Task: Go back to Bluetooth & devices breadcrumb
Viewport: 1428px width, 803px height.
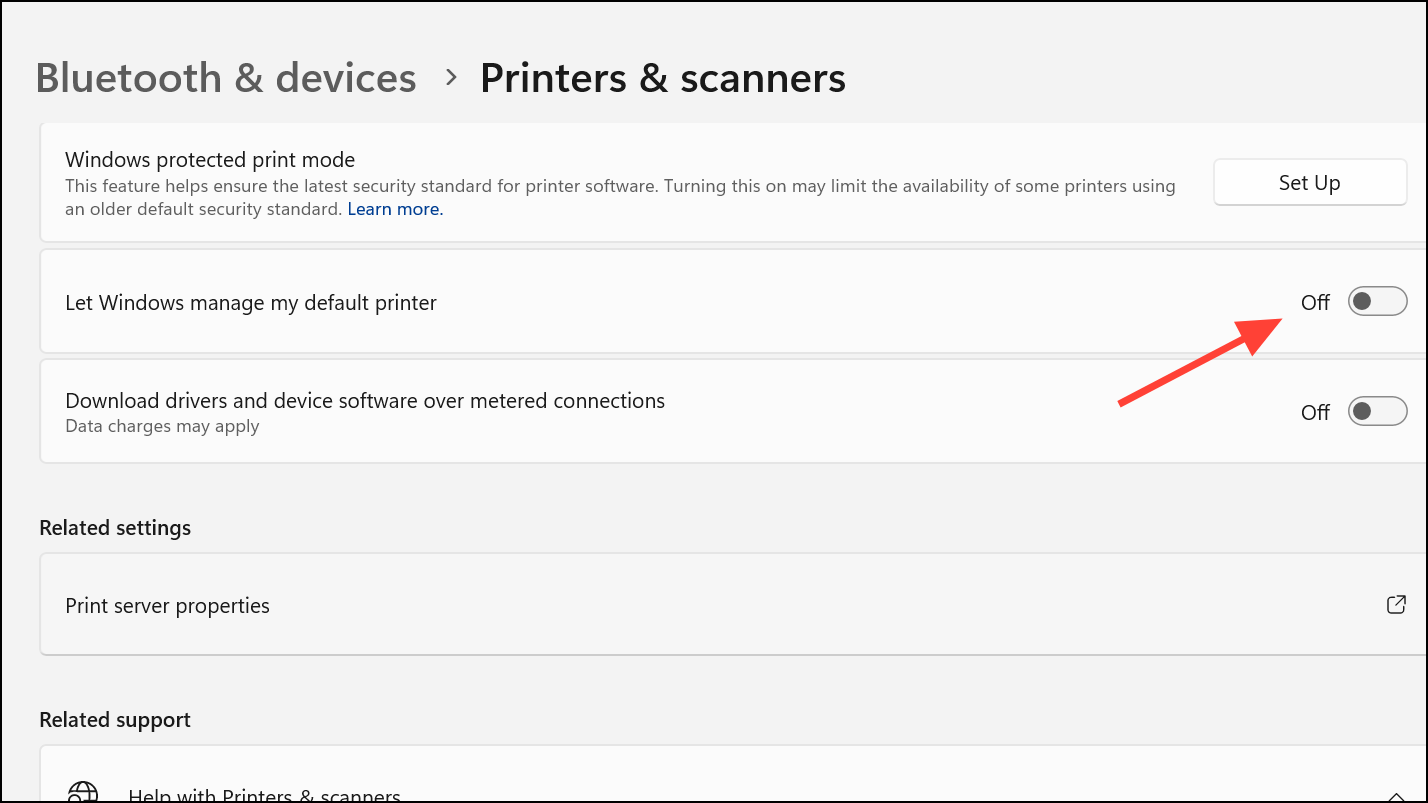Action: 226,78
